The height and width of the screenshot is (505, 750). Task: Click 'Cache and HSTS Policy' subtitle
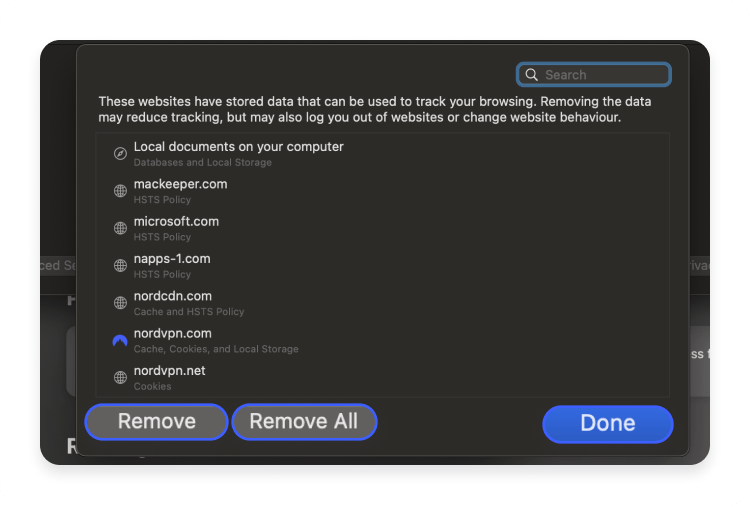pos(189,312)
